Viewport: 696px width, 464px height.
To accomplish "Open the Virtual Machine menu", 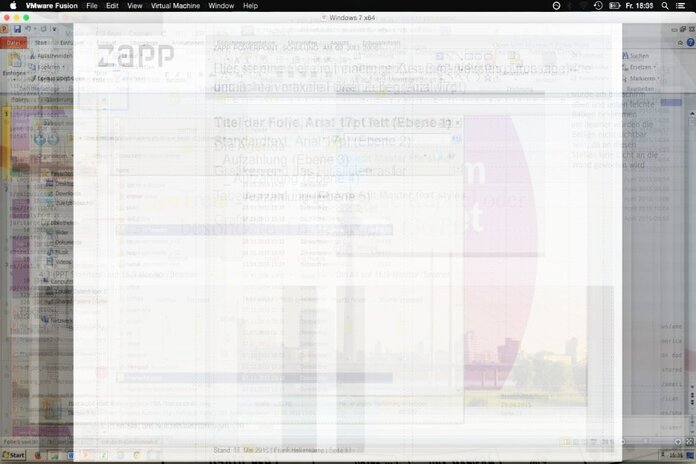I will 175,6.
